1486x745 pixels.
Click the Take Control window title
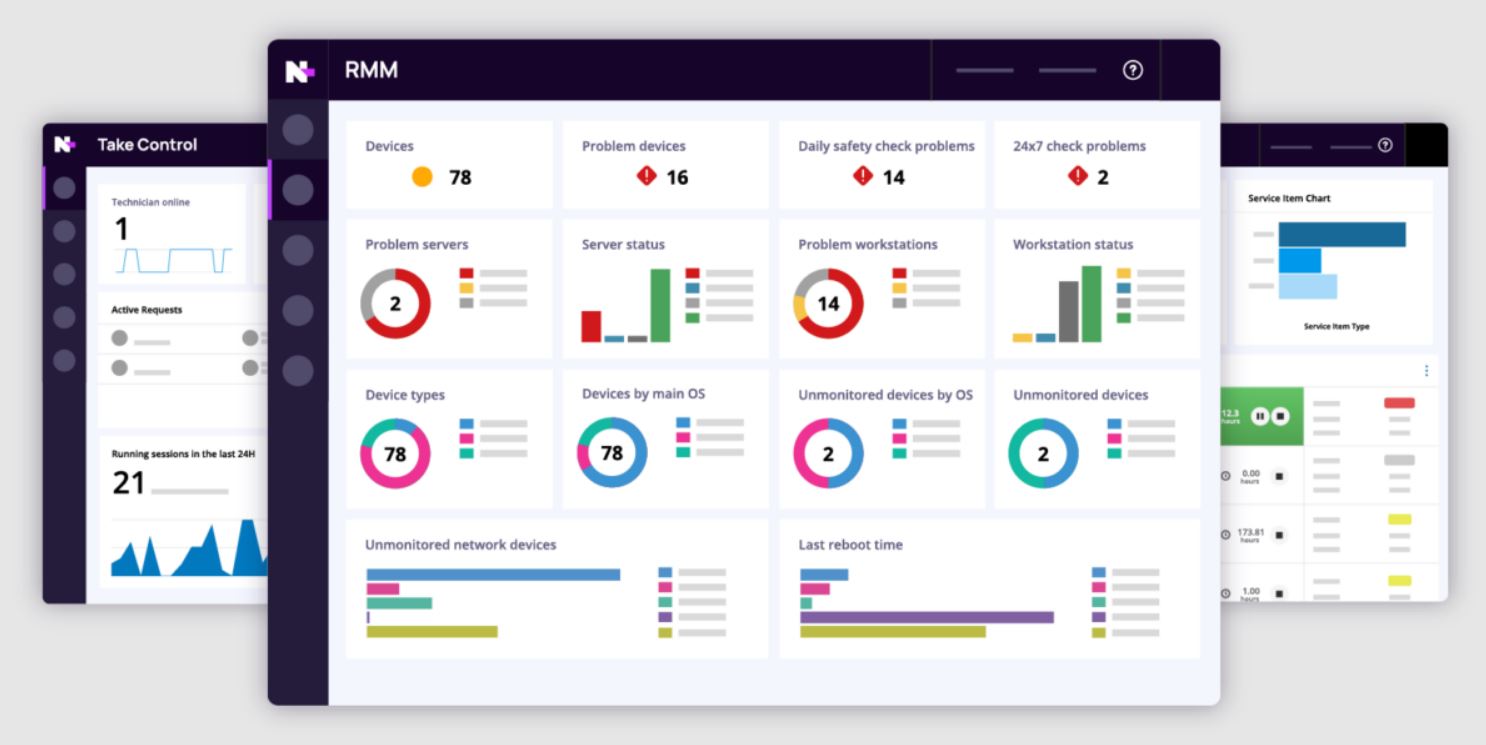(147, 145)
